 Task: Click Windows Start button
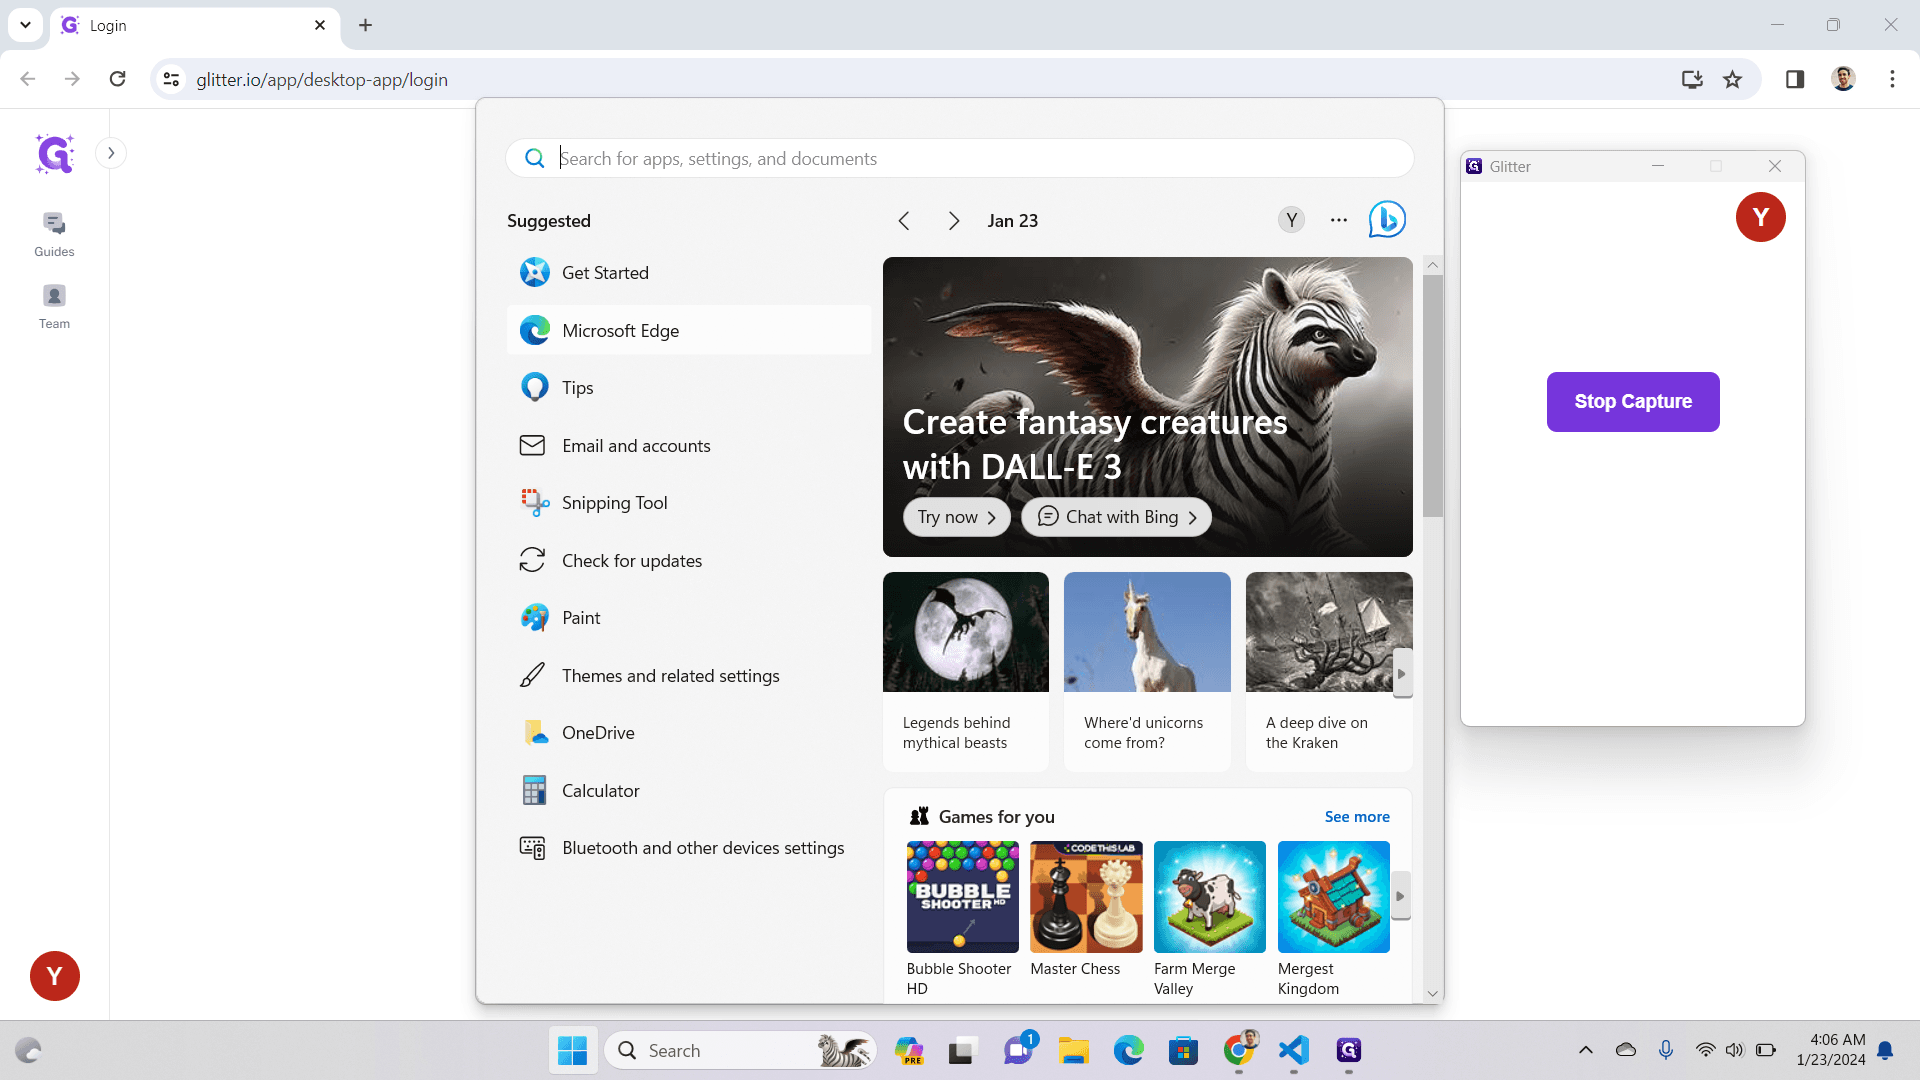(x=572, y=1051)
